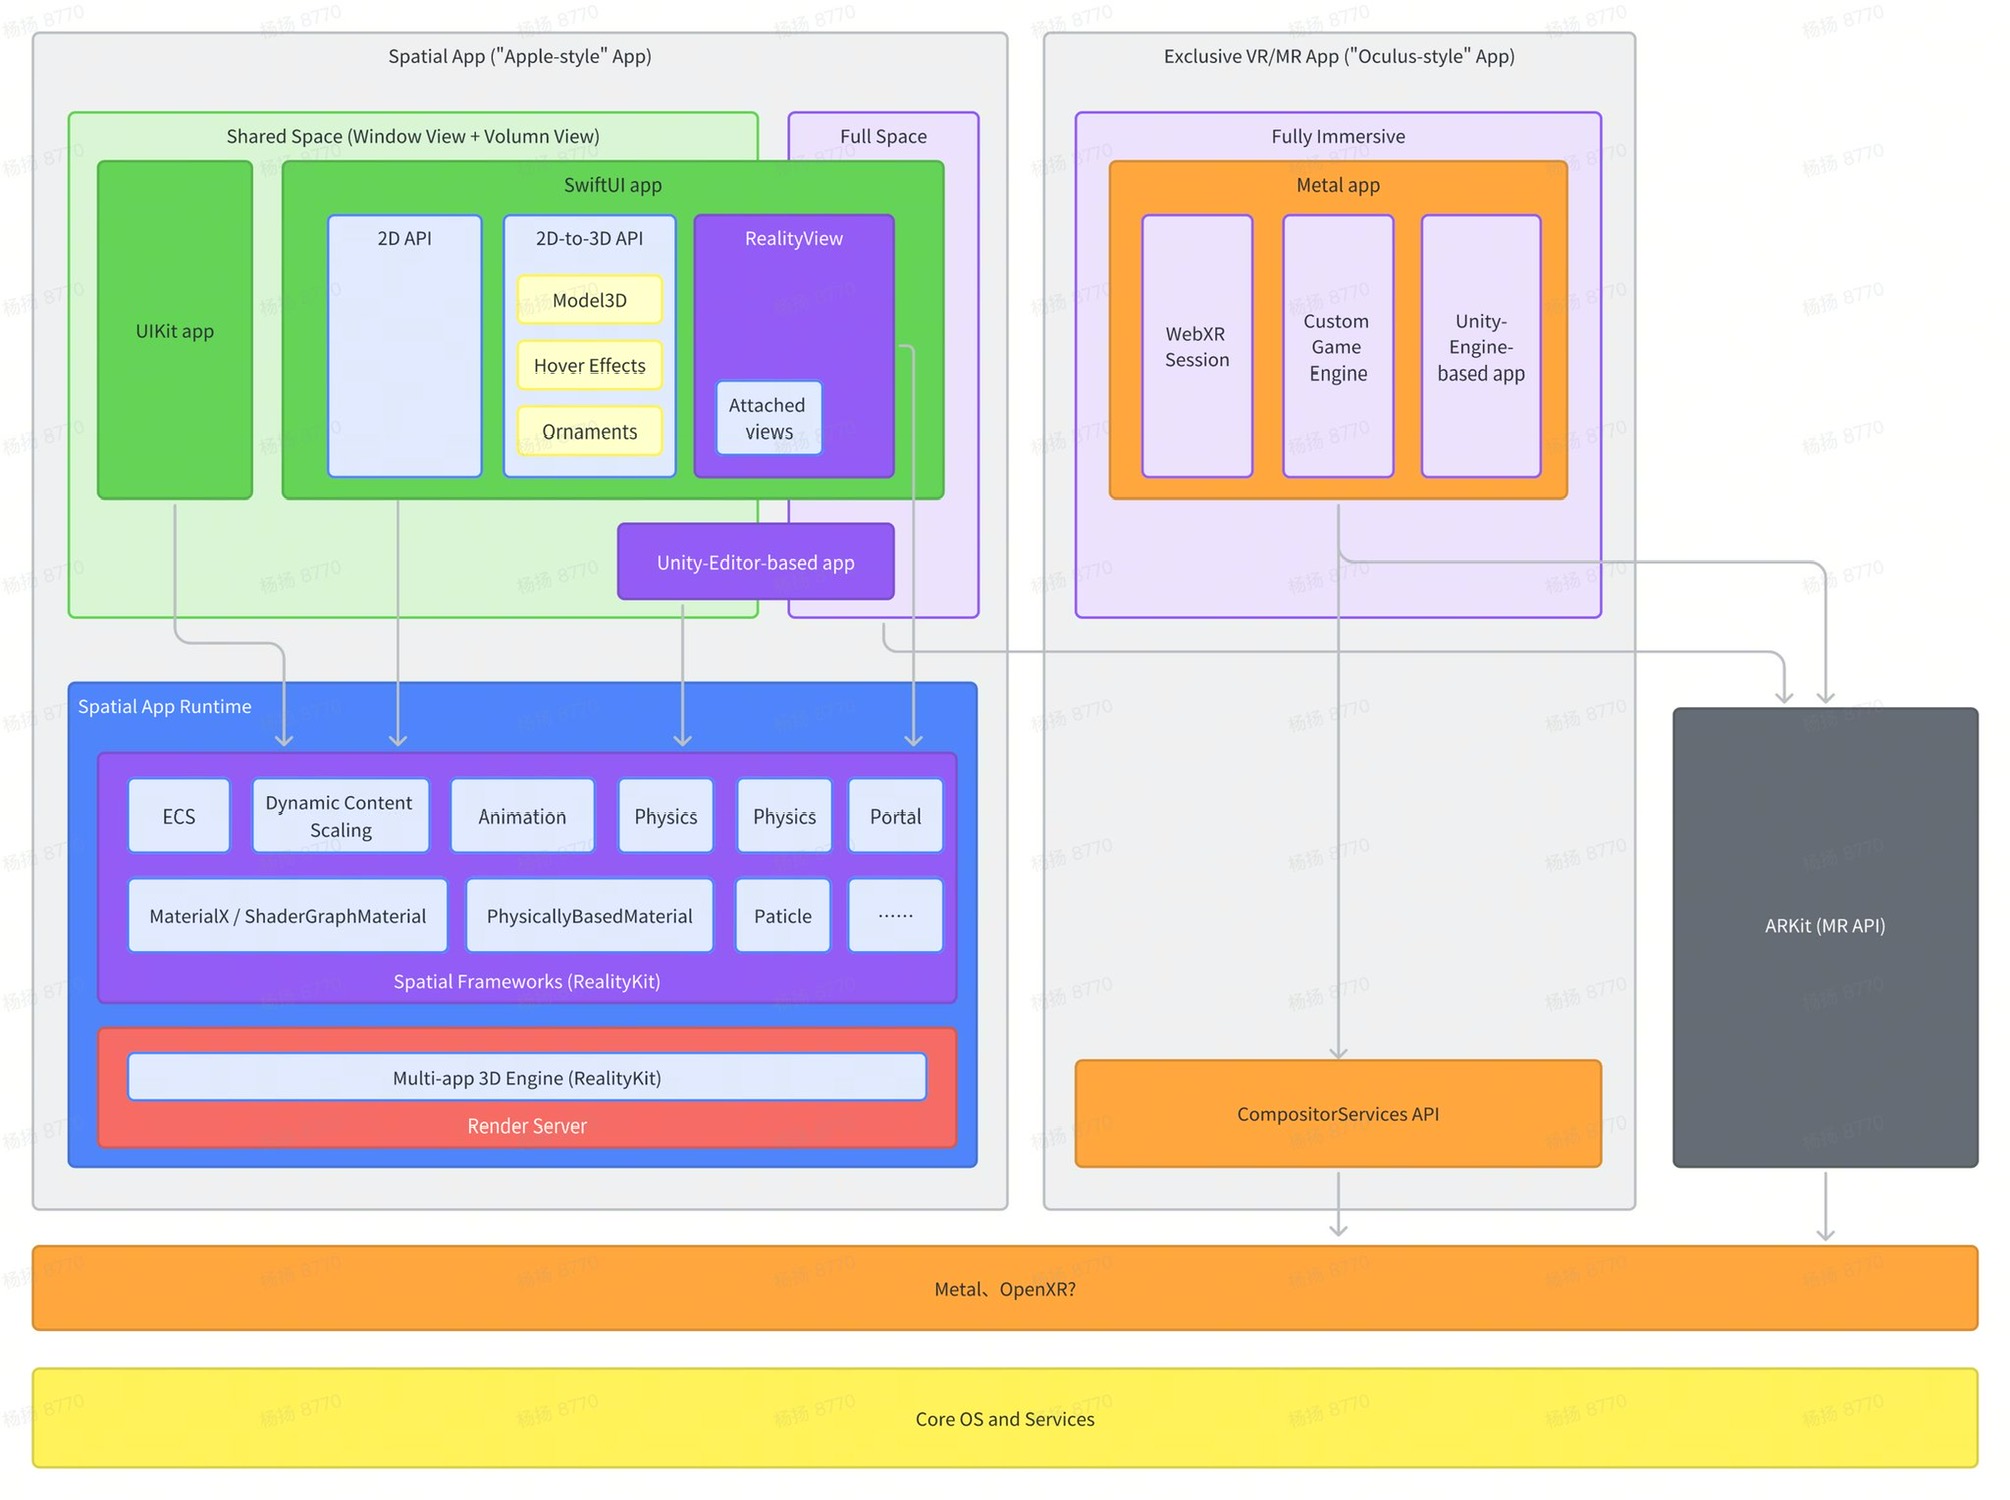Select the Ornaments box

(x=589, y=432)
